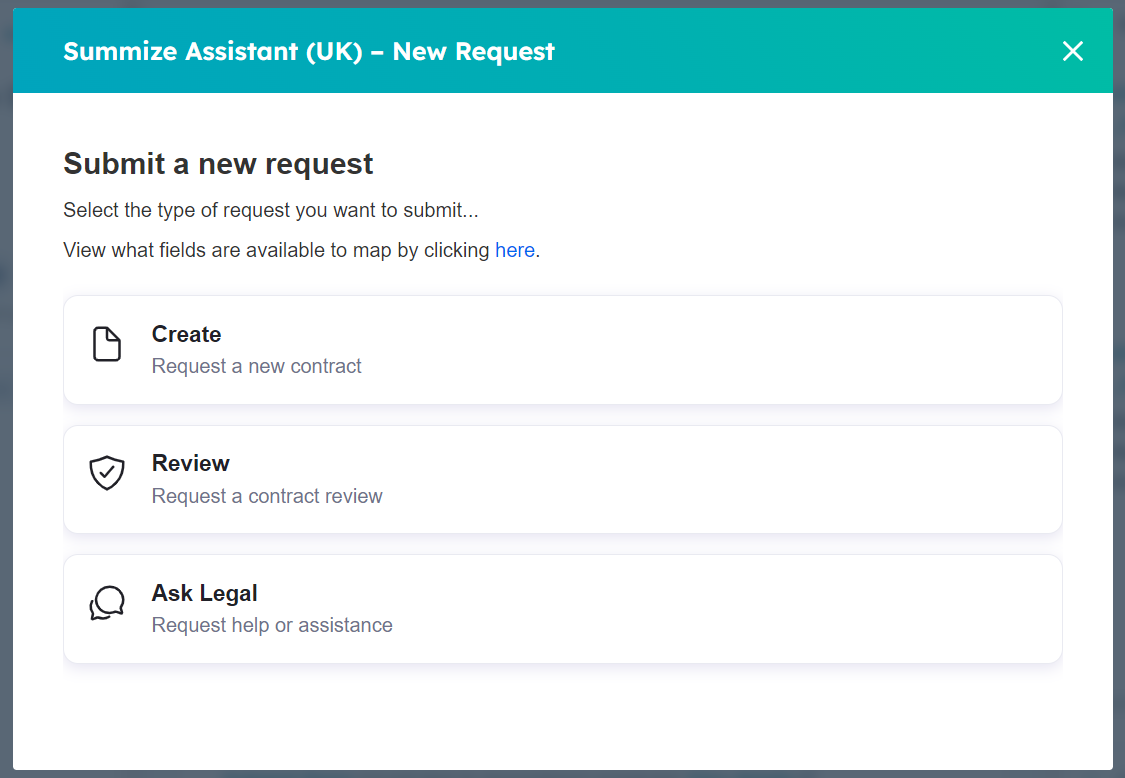Dismiss the New Request dialog with the X
This screenshot has width=1125, height=778.
click(x=1073, y=50)
